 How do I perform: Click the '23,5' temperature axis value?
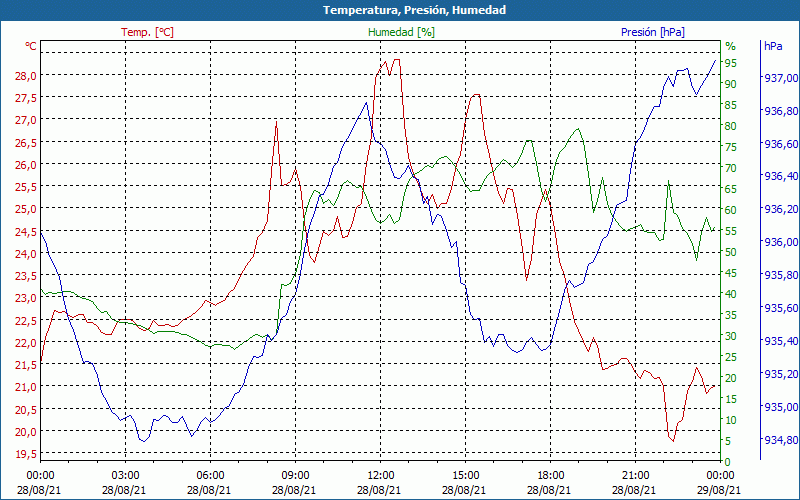click(26, 276)
